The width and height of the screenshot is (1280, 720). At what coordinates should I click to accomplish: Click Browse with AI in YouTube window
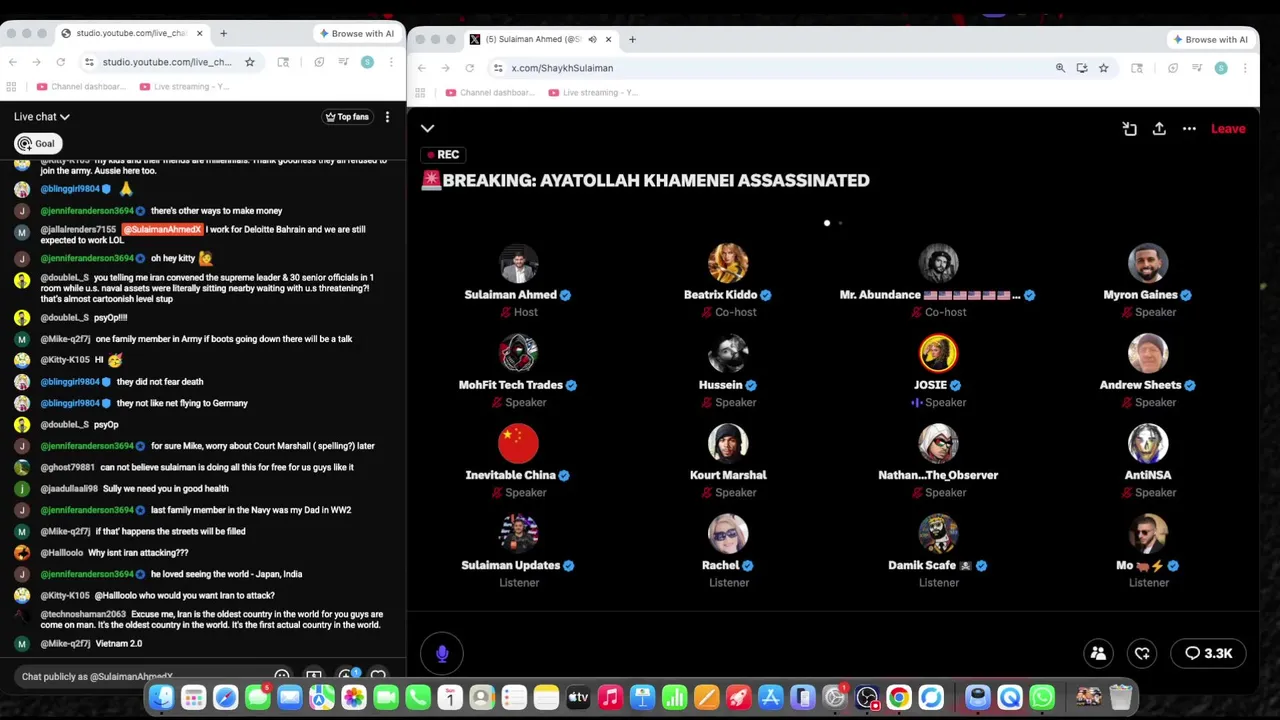[x=356, y=33]
